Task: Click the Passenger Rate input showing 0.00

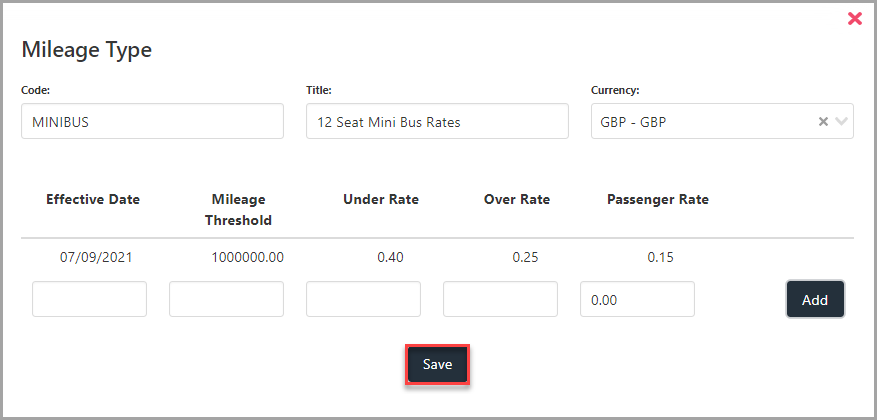Action: tap(638, 299)
